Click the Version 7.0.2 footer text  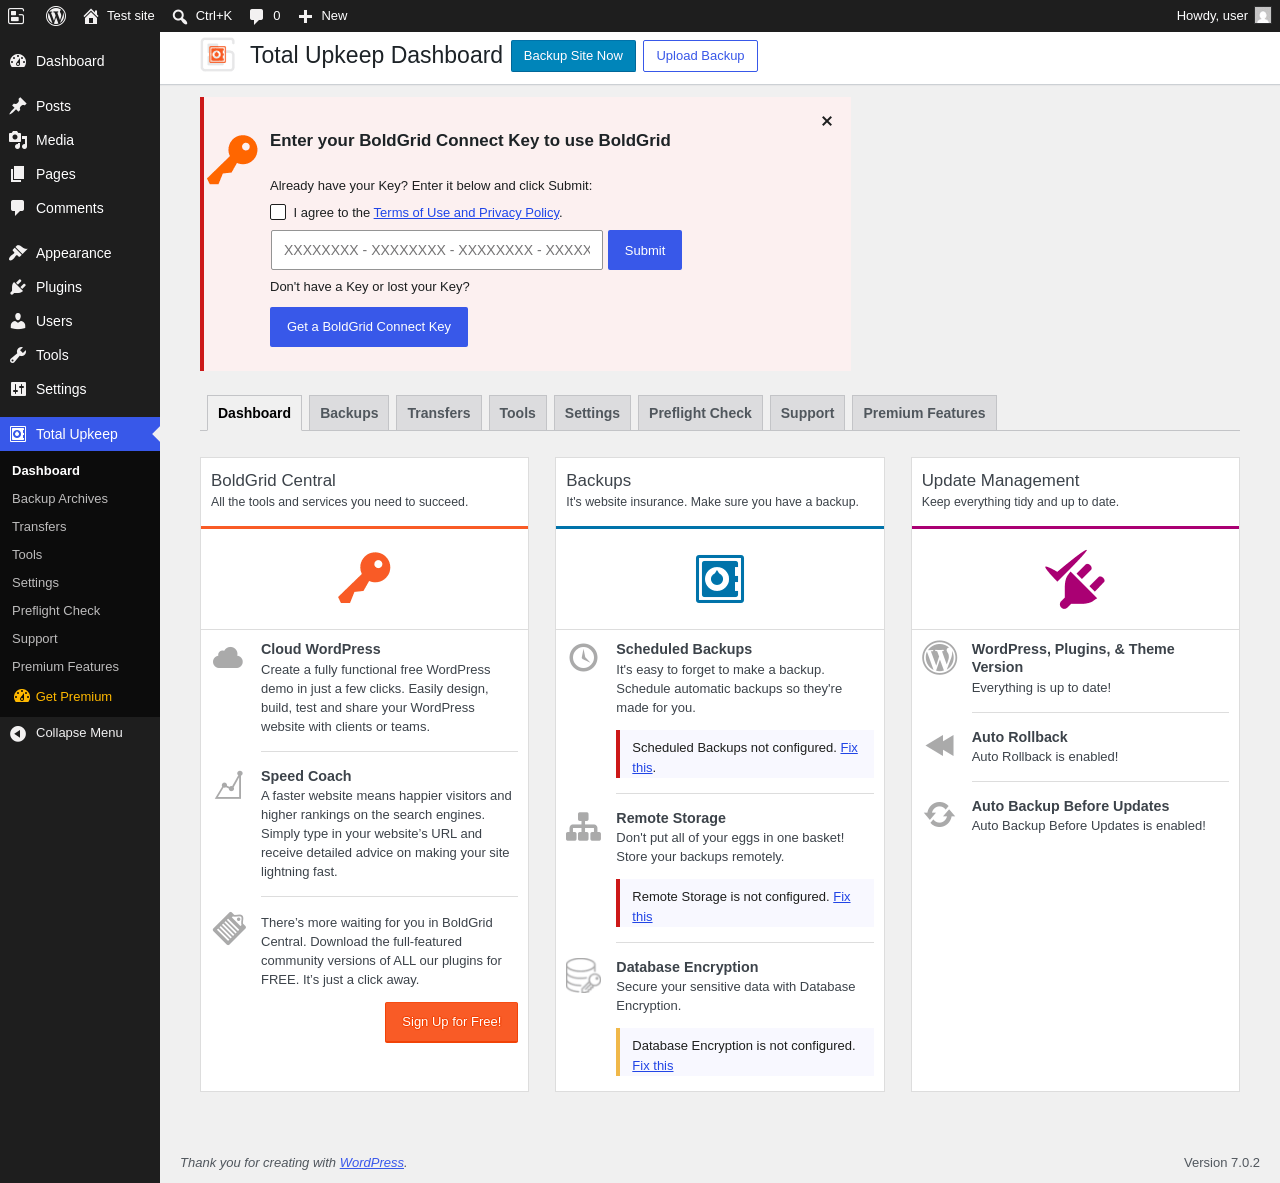(1222, 1163)
